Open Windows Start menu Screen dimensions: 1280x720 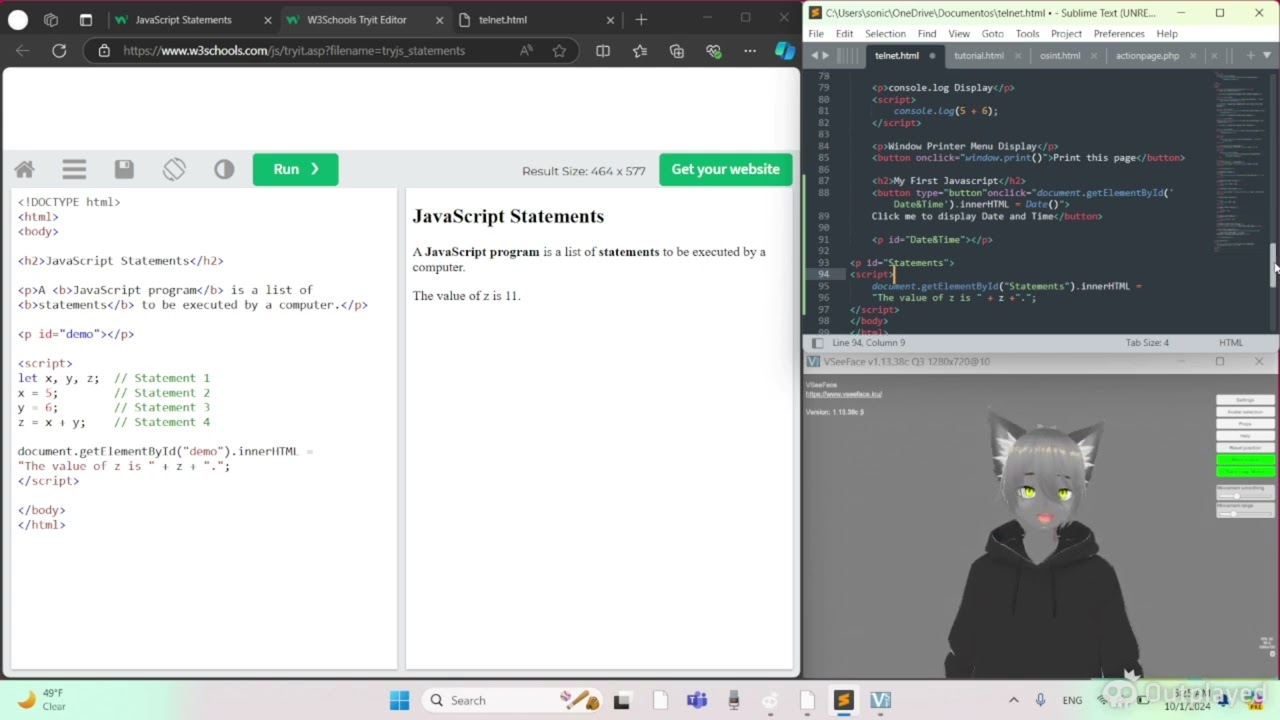(x=399, y=700)
